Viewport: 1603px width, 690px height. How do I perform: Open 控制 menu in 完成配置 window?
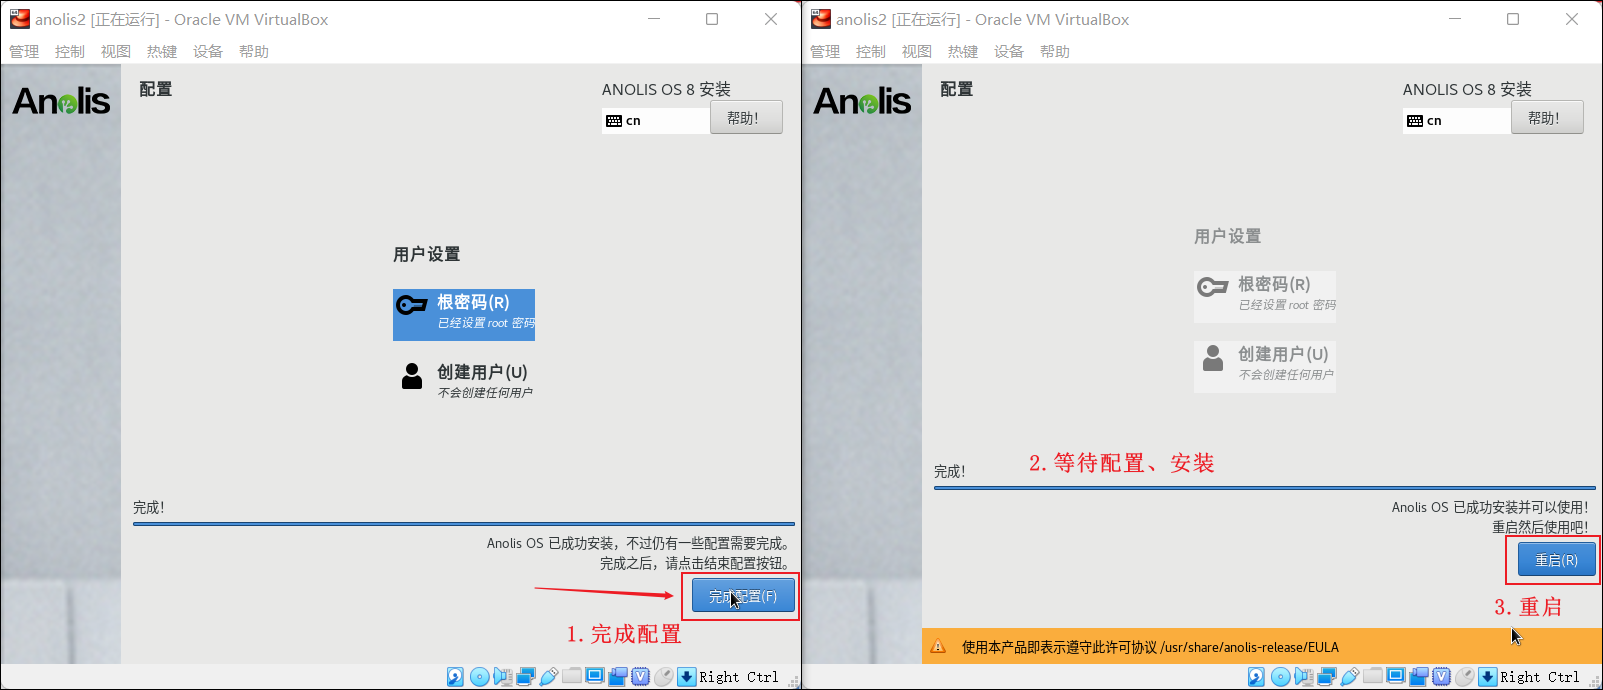coord(70,51)
